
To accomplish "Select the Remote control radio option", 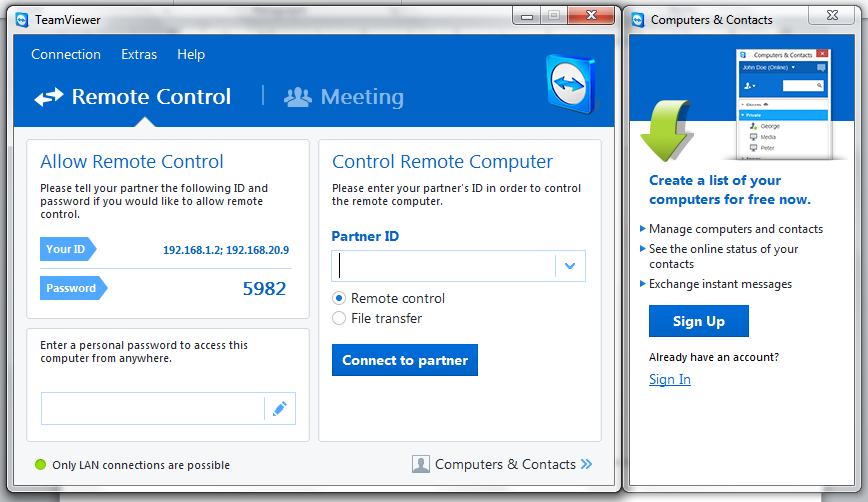I will 339,298.
